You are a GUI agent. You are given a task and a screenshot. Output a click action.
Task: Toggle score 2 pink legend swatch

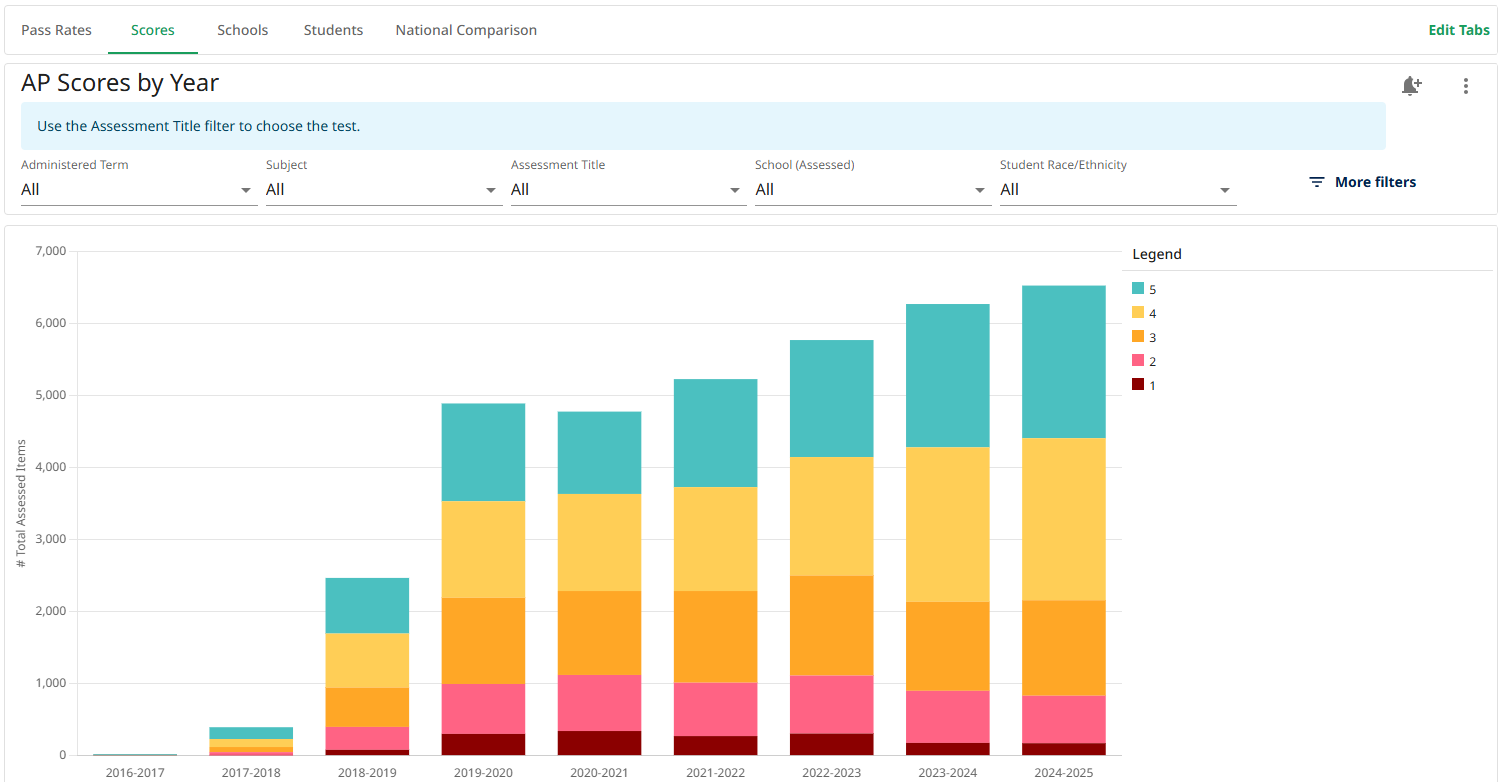pyautogui.click(x=1138, y=361)
